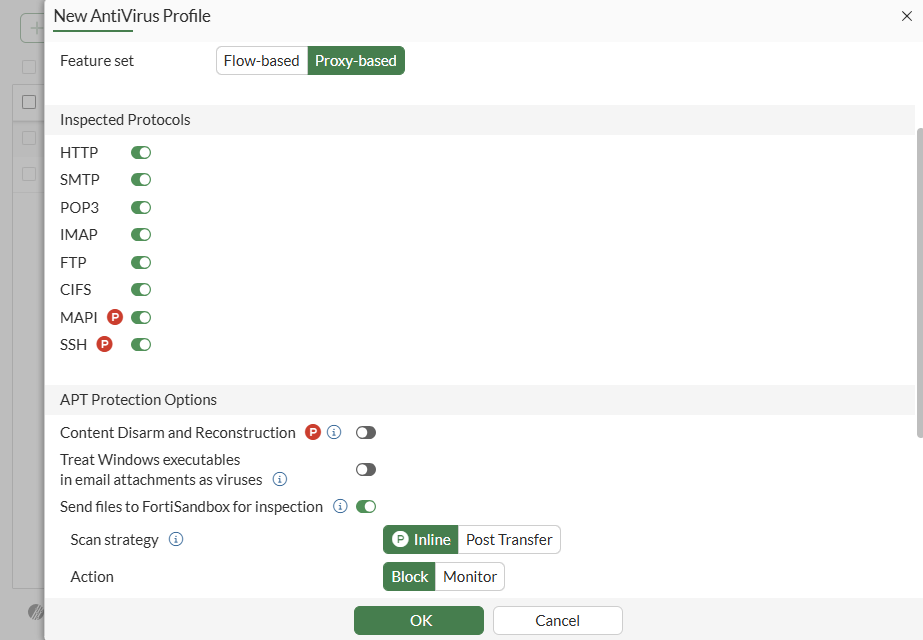The height and width of the screenshot is (640, 923).
Task: Cancel the new AntiVirus profile
Action: (557, 621)
